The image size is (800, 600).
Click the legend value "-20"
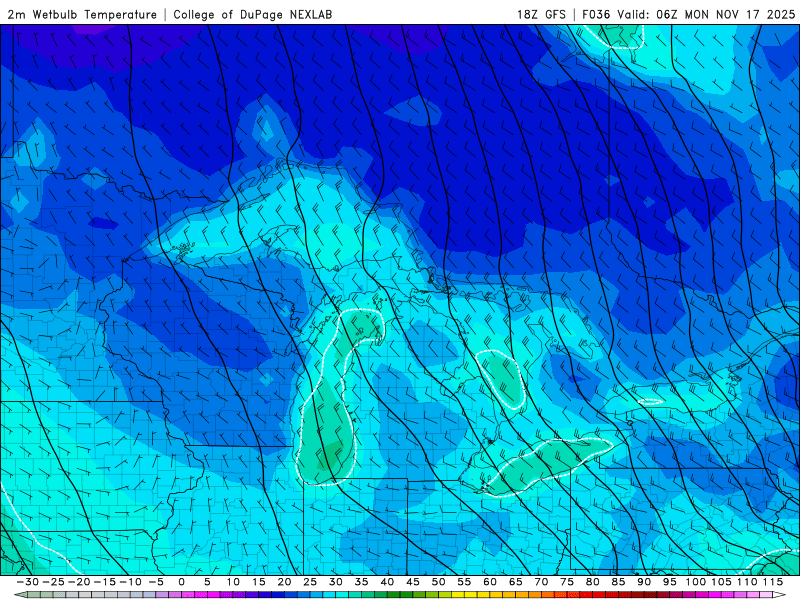(79, 582)
